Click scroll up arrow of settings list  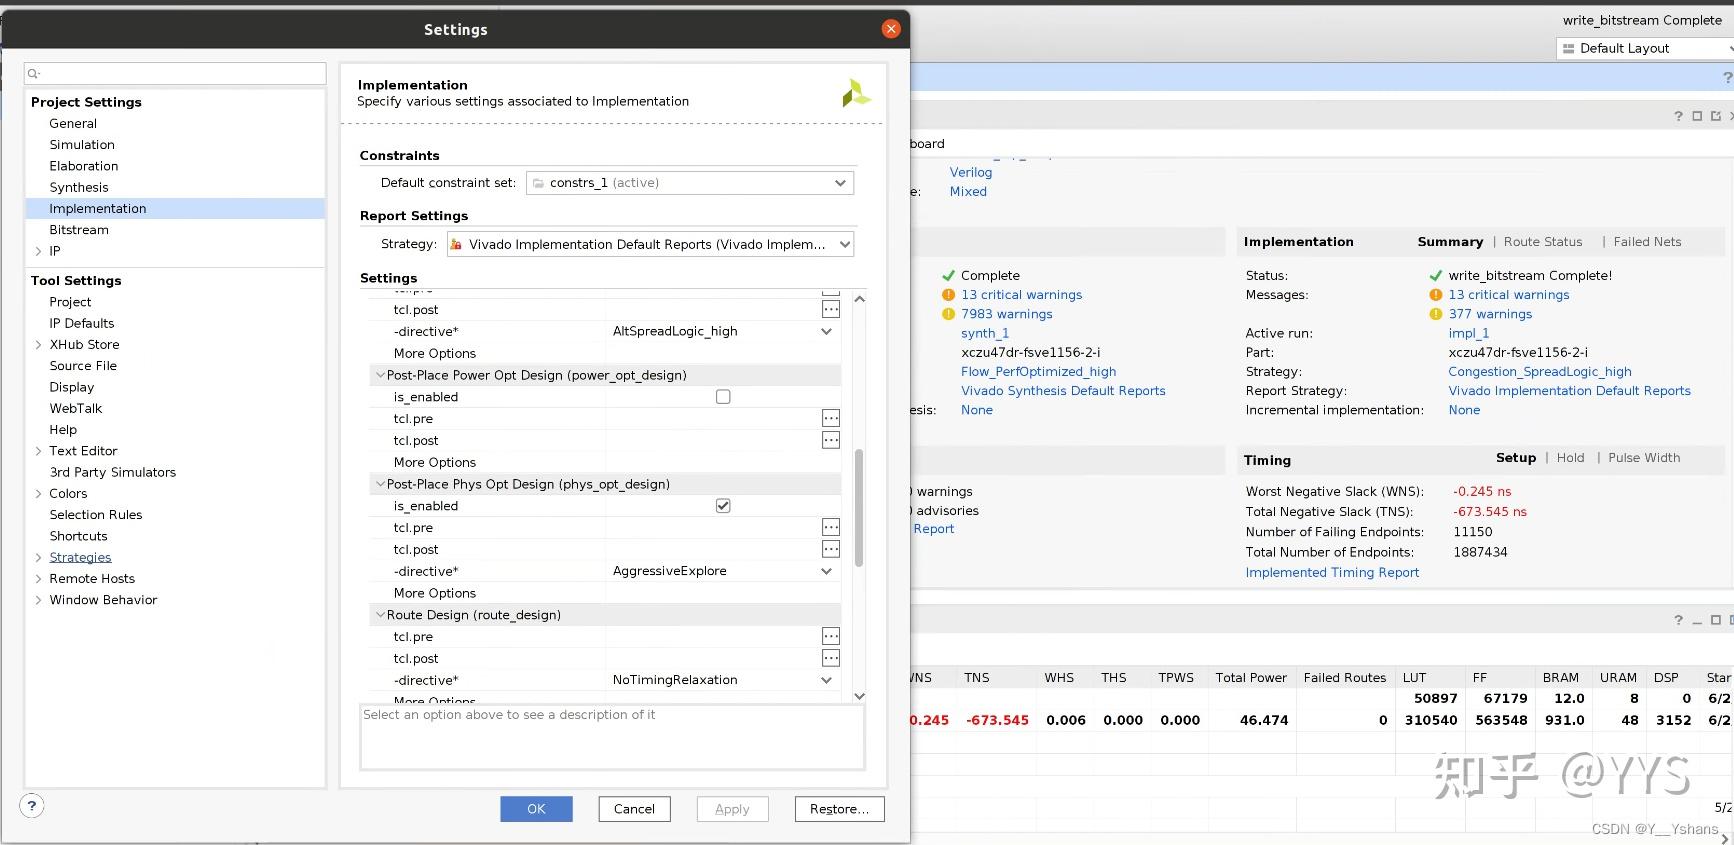tap(859, 299)
